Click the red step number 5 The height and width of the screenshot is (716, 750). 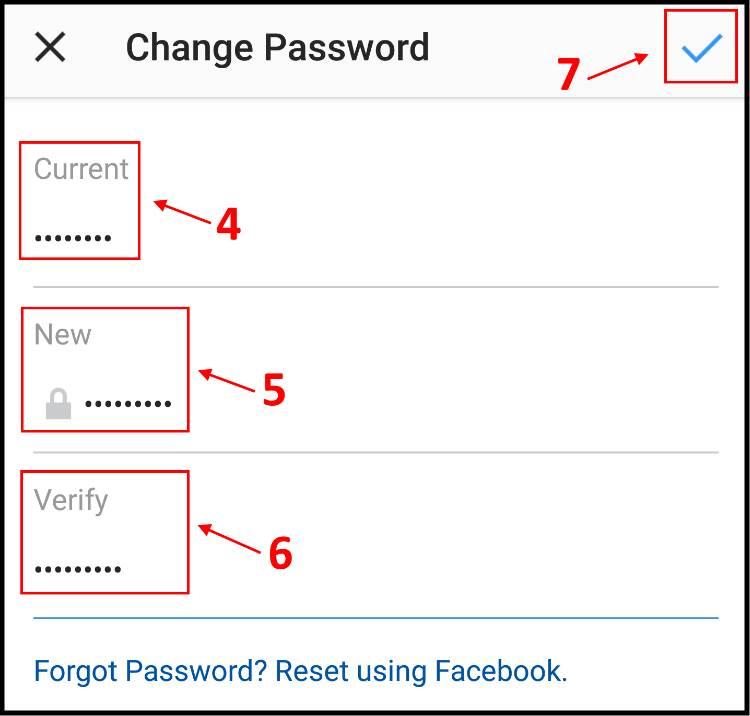(274, 389)
